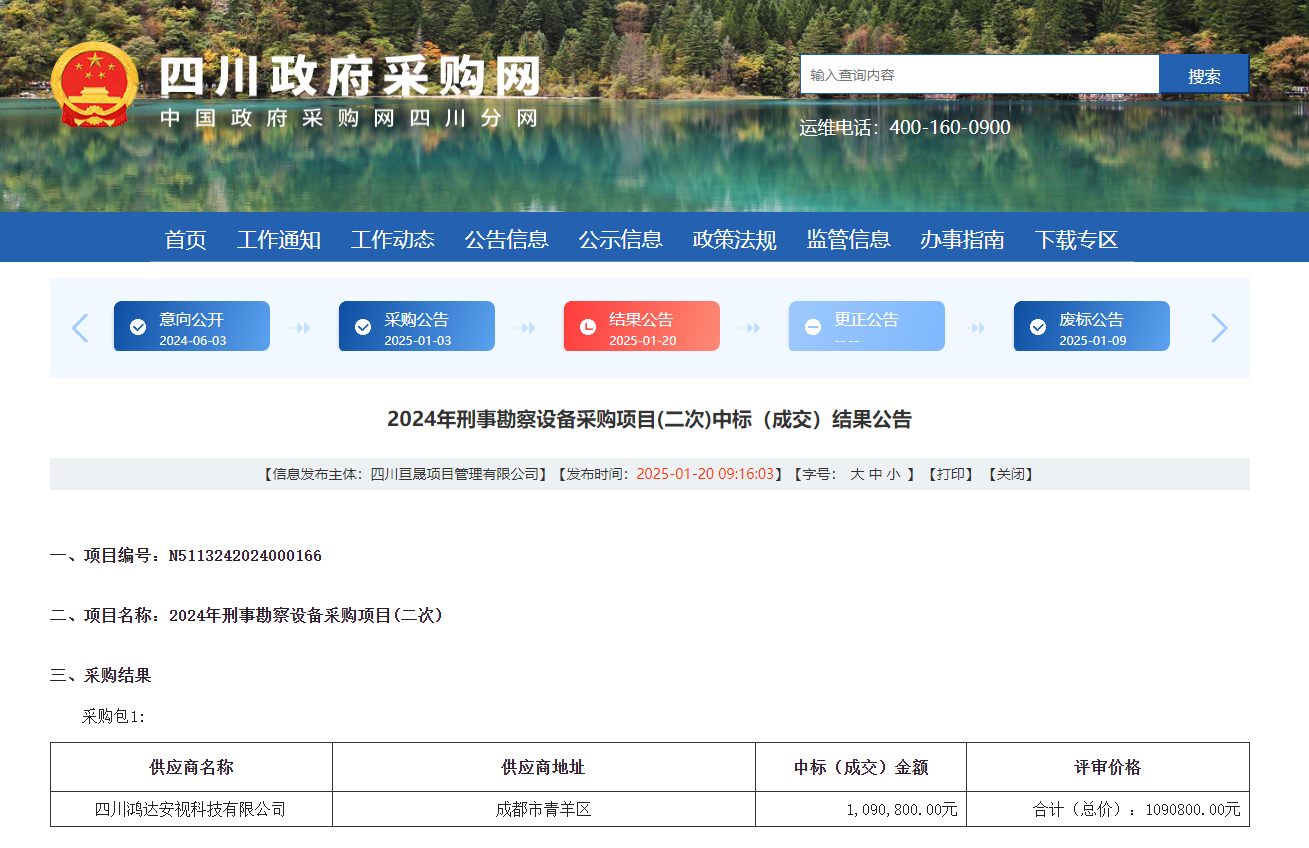Viewport: 1309px width, 848px height.
Task: Click the checkmark icon on 意向公开 step
Action: click(138, 327)
